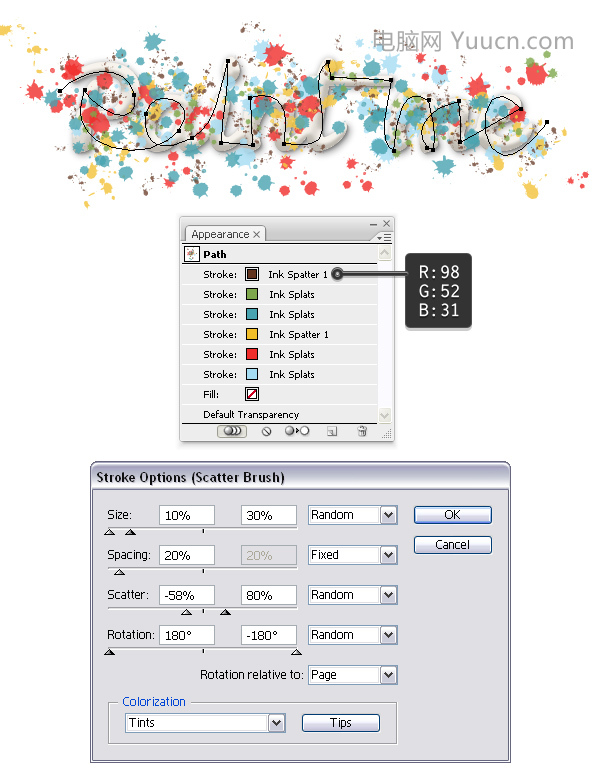This screenshot has height=780, width=600.
Task: Click the brown stroke color swatch
Action: 252,274
